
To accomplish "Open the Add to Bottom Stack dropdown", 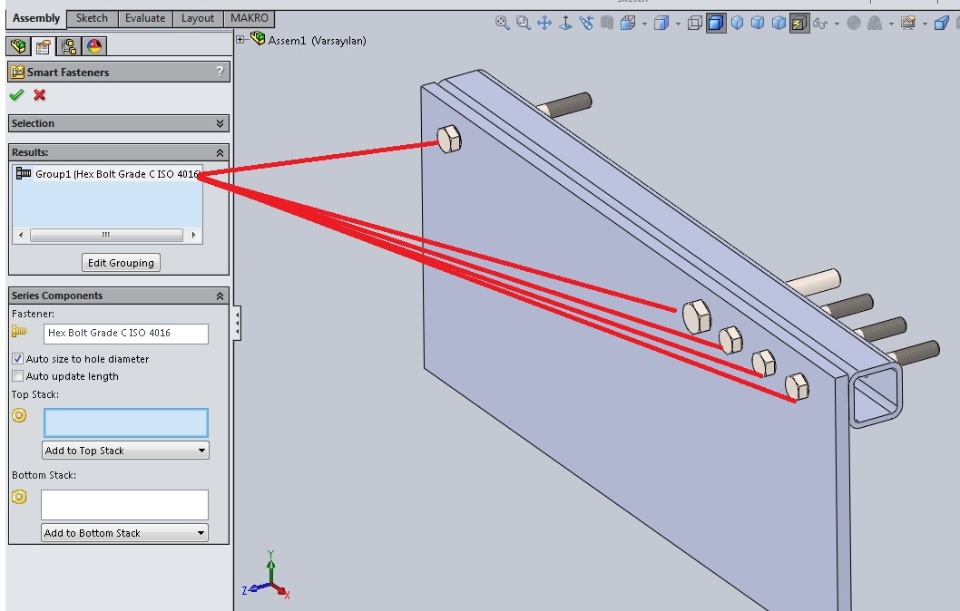I will (125, 533).
